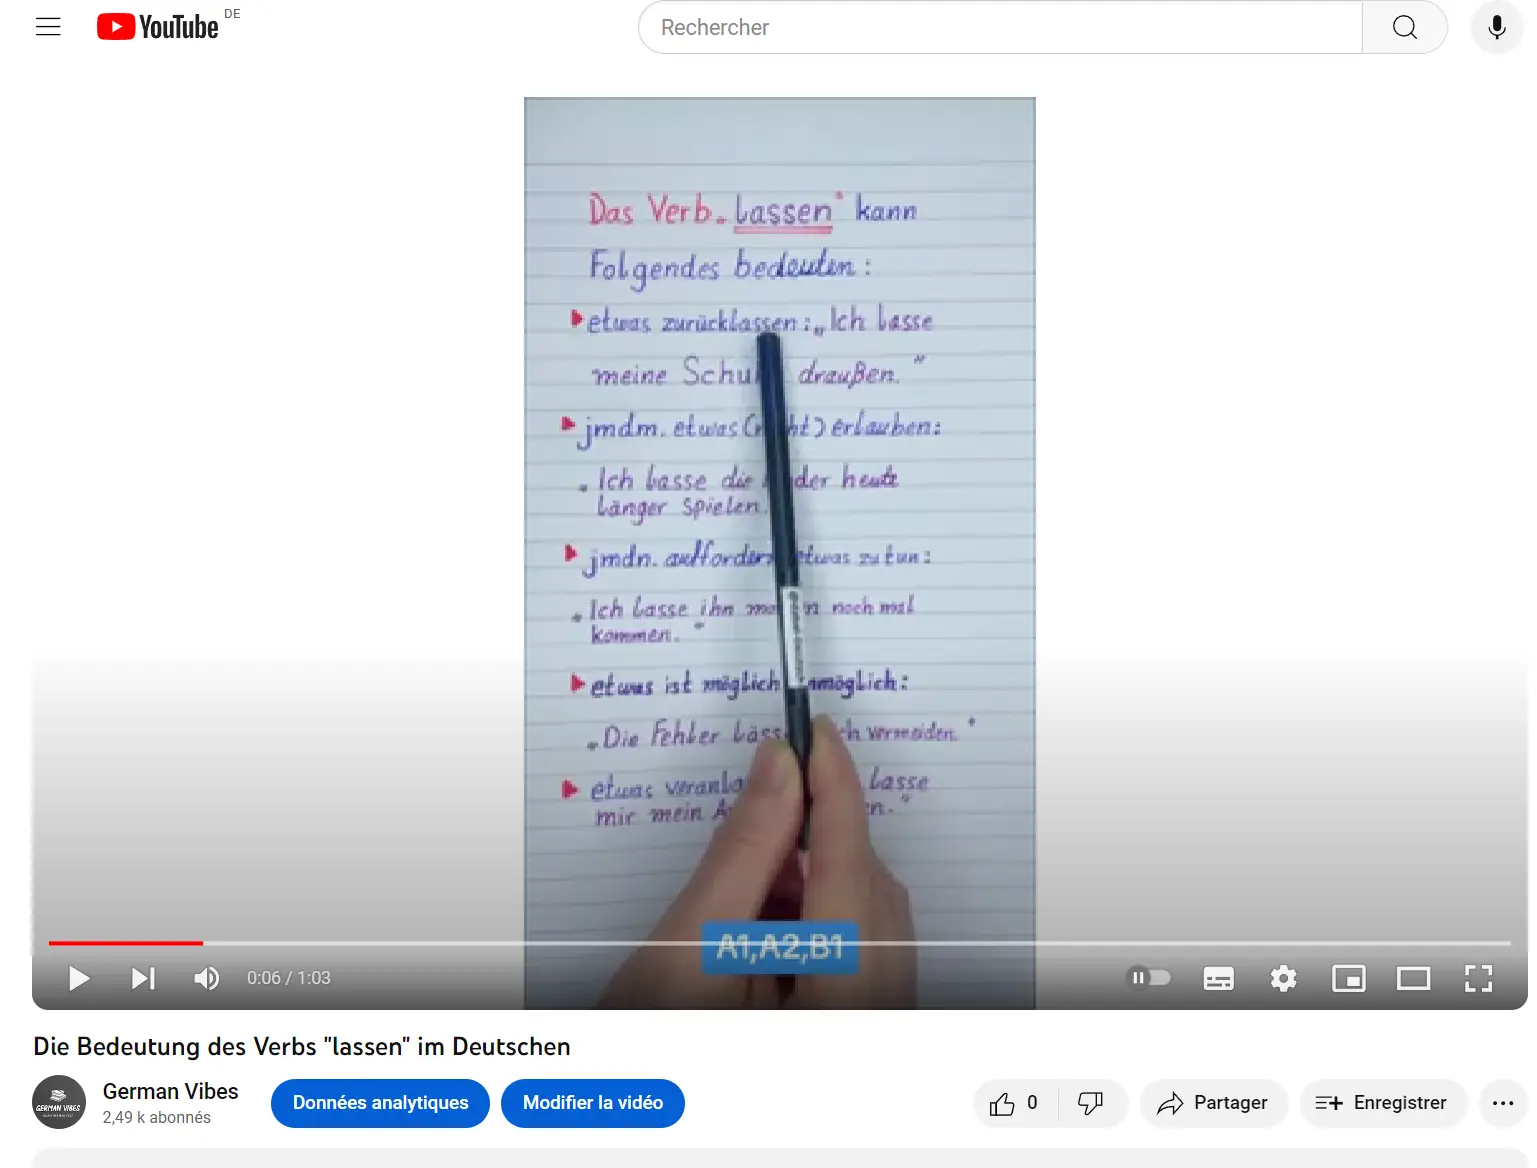Enable subtitles with the captions icon
The image size is (1537, 1168).
tap(1218, 978)
